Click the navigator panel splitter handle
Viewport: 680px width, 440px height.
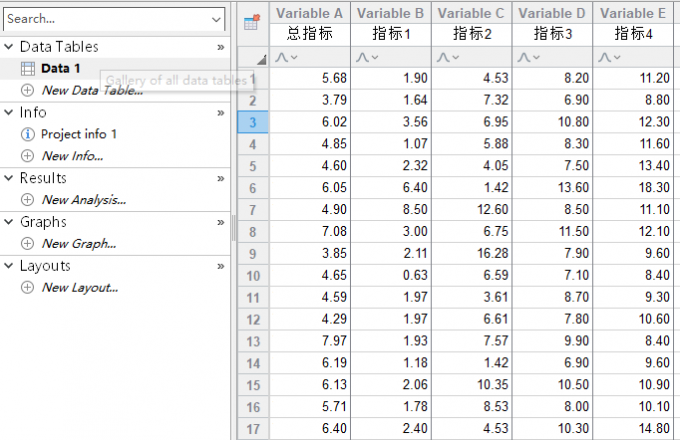[x=233, y=228]
